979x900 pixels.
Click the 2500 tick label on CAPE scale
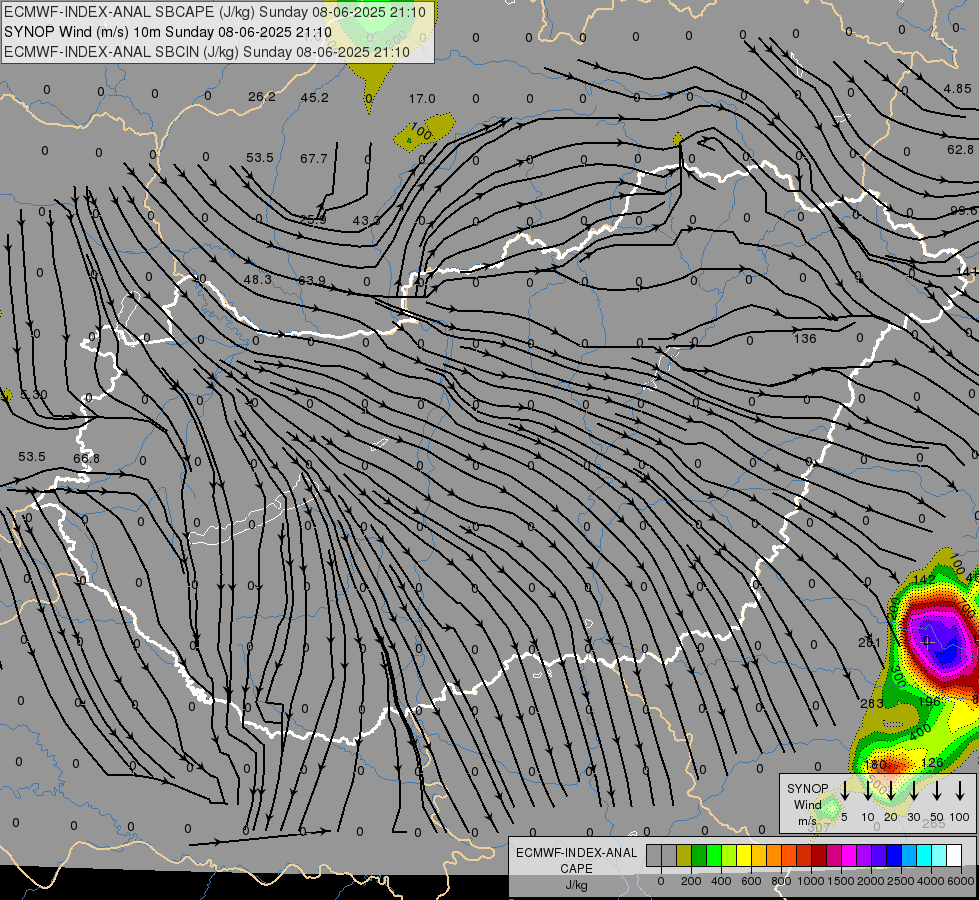pos(900,881)
